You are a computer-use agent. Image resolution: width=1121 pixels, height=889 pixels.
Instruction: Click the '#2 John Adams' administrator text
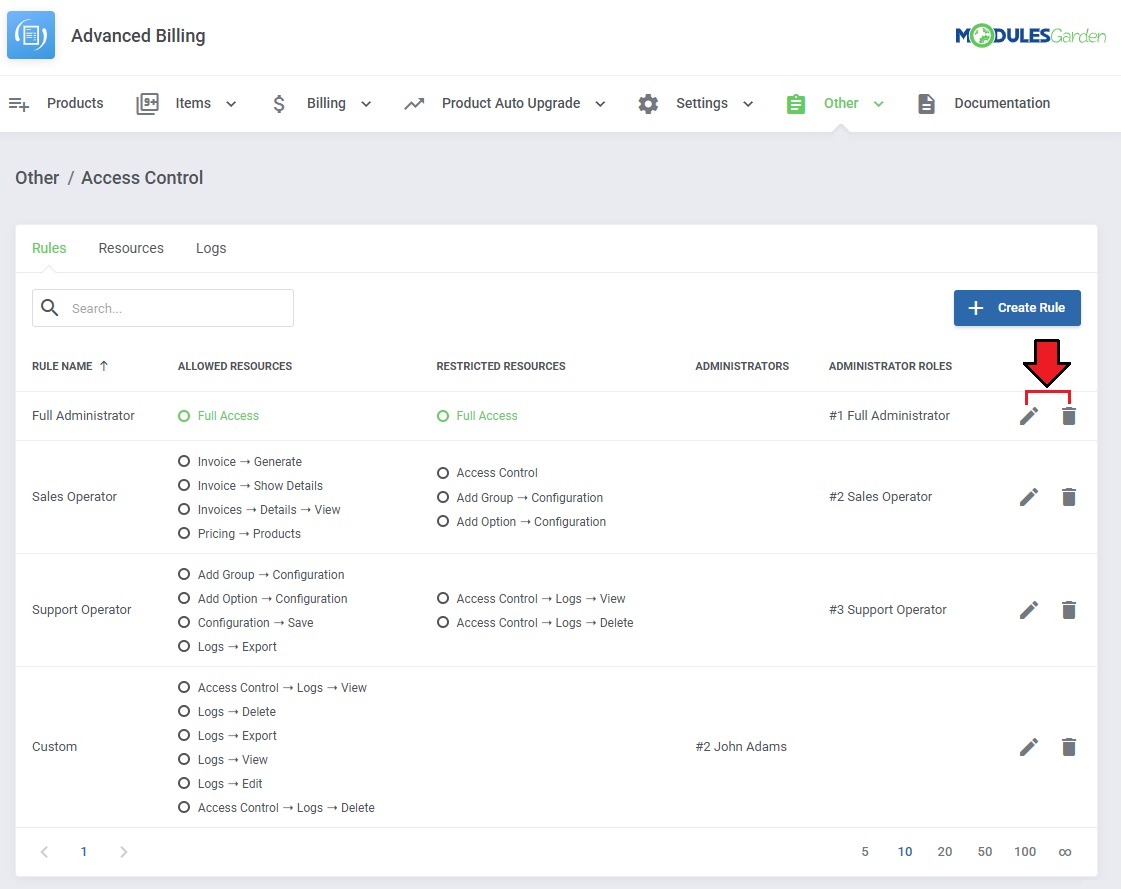point(741,747)
